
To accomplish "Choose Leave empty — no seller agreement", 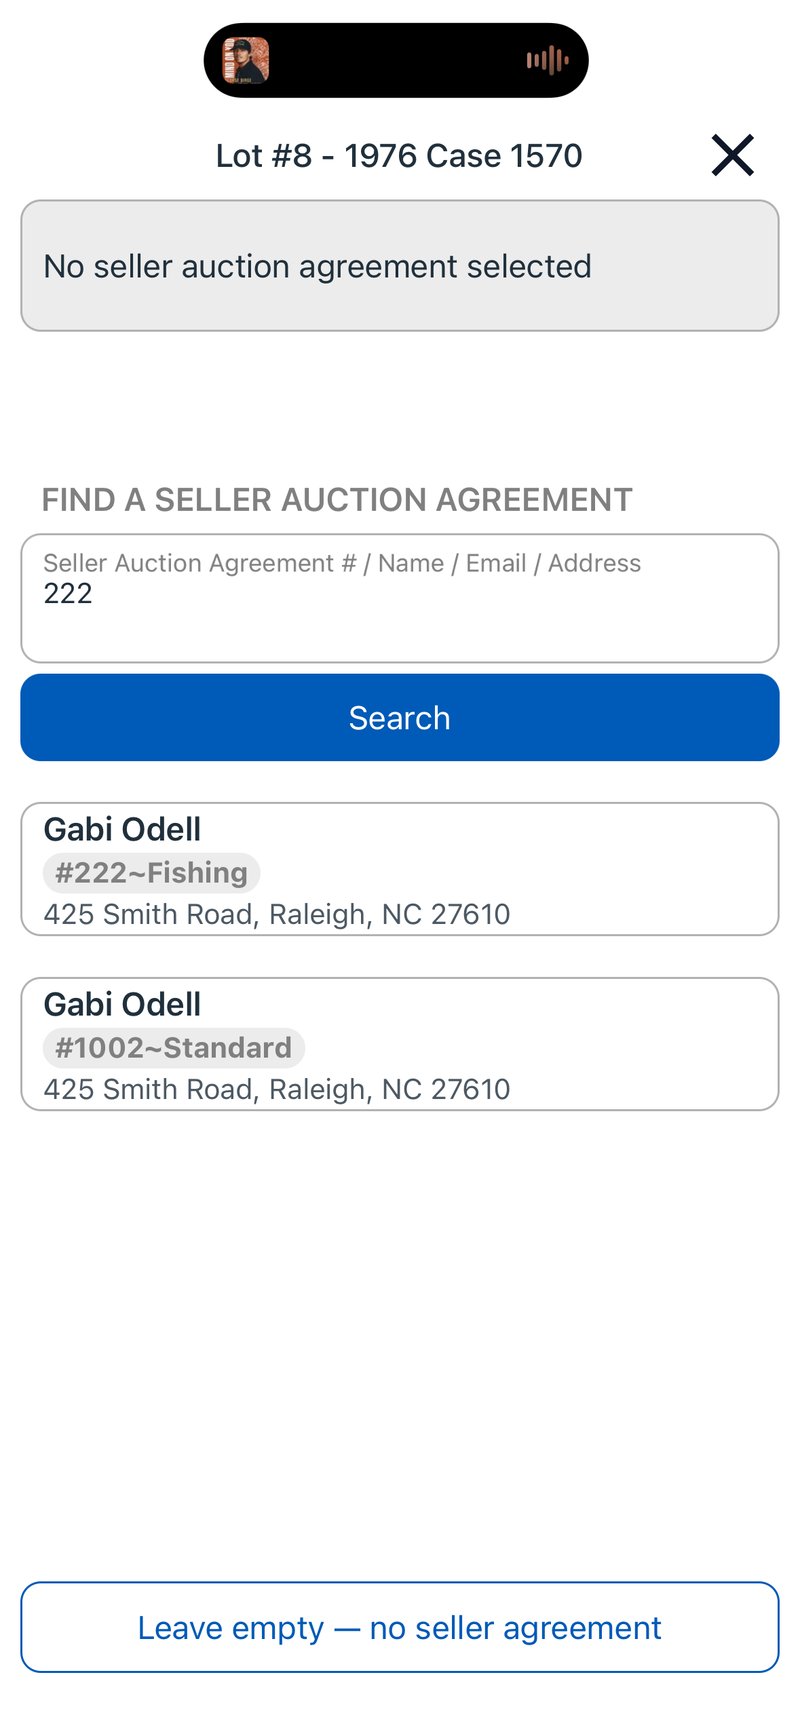I will (x=400, y=1627).
